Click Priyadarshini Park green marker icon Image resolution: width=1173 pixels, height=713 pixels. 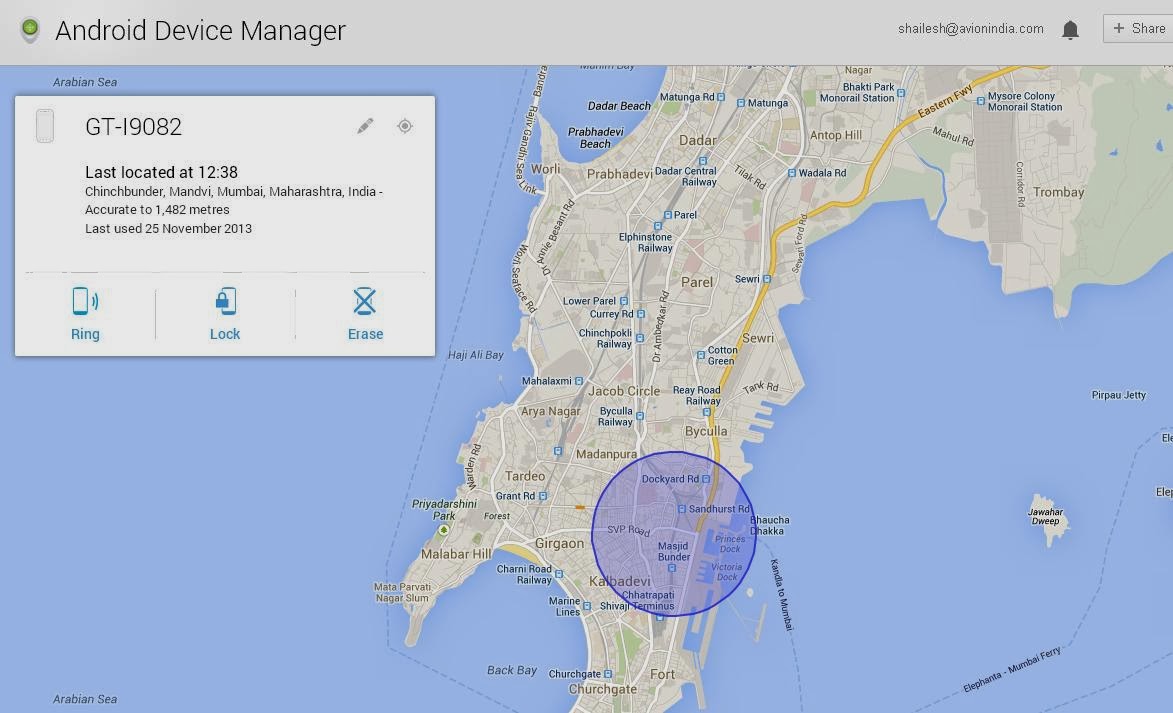(444, 530)
